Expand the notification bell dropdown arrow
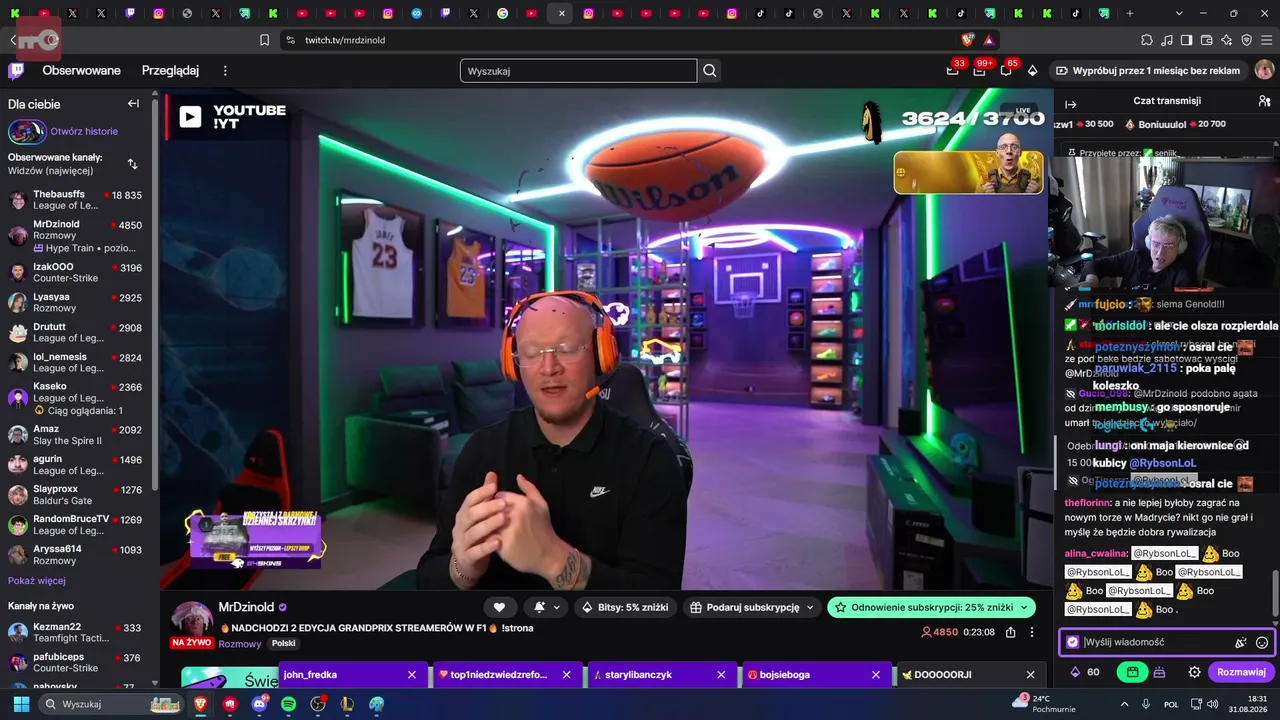Viewport: 1280px width, 720px height. tap(557, 607)
